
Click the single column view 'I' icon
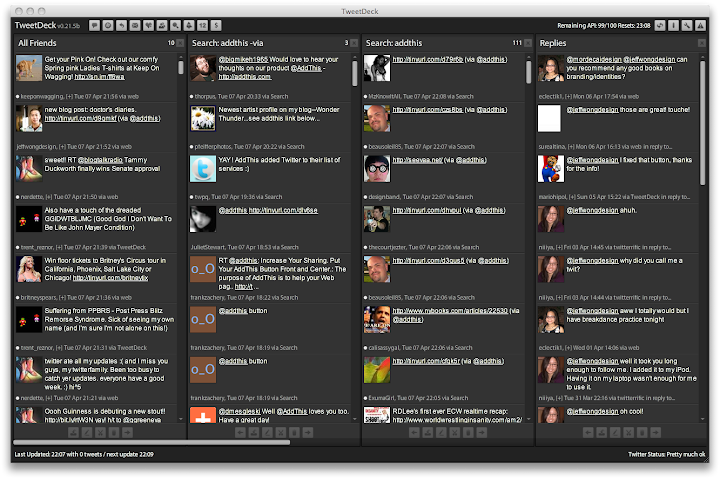pos(673,26)
